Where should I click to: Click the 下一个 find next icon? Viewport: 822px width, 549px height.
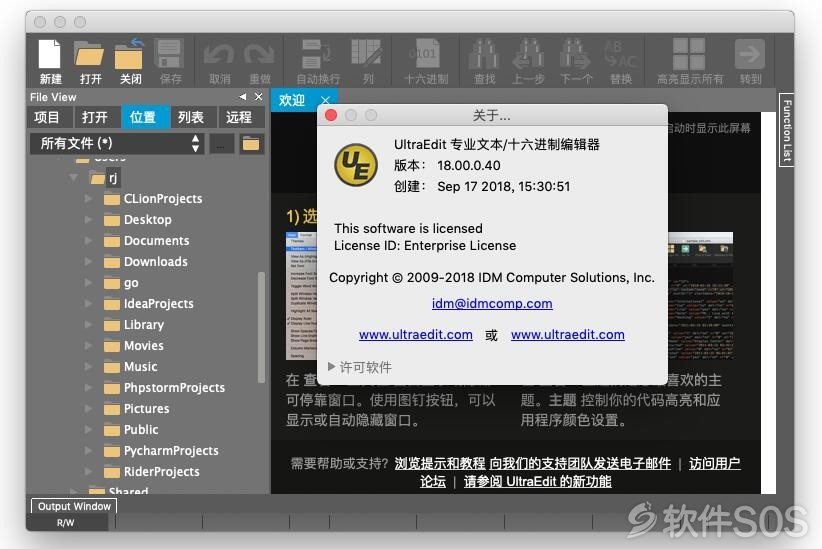(x=575, y=55)
